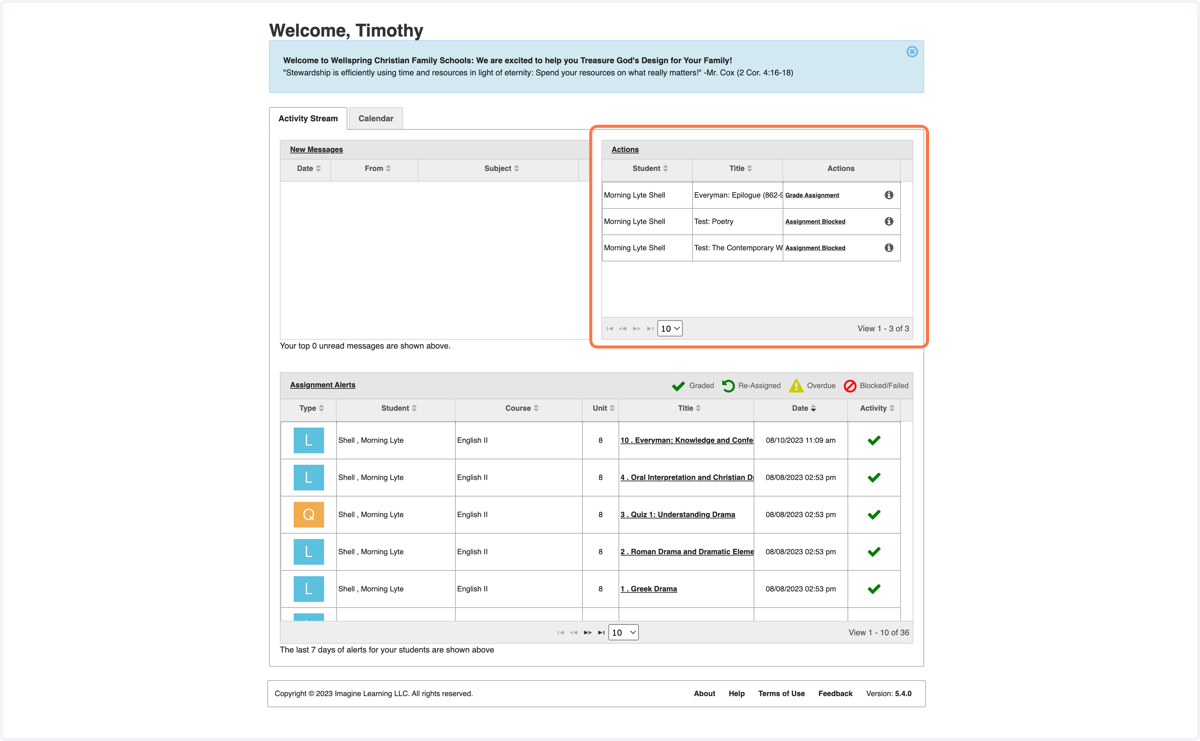Open the New Messages heading link
This screenshot has height=741, width=1200.
[316, 150]
